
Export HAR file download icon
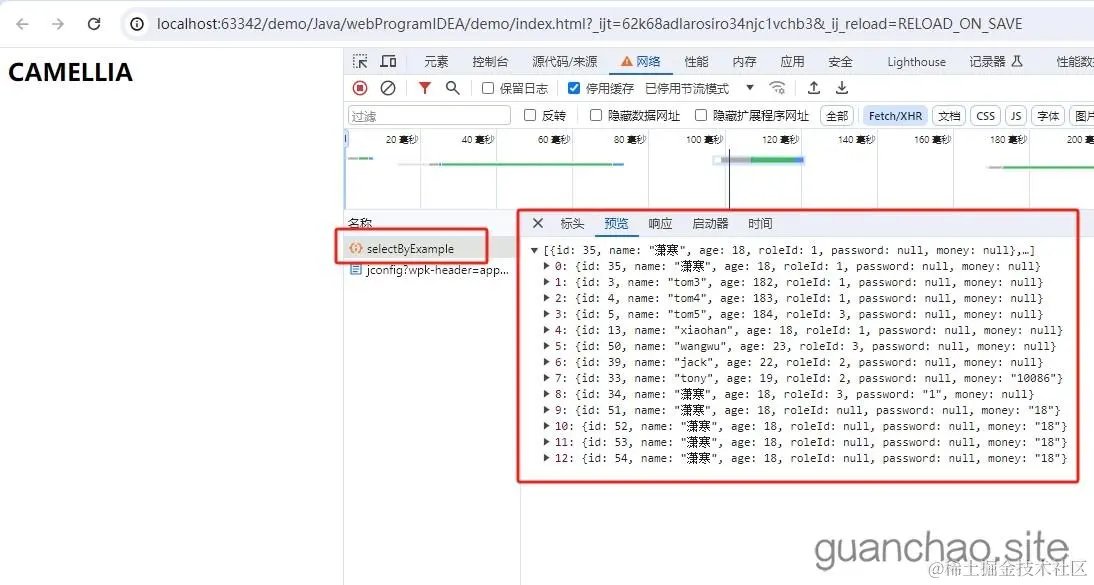[842, 88]
